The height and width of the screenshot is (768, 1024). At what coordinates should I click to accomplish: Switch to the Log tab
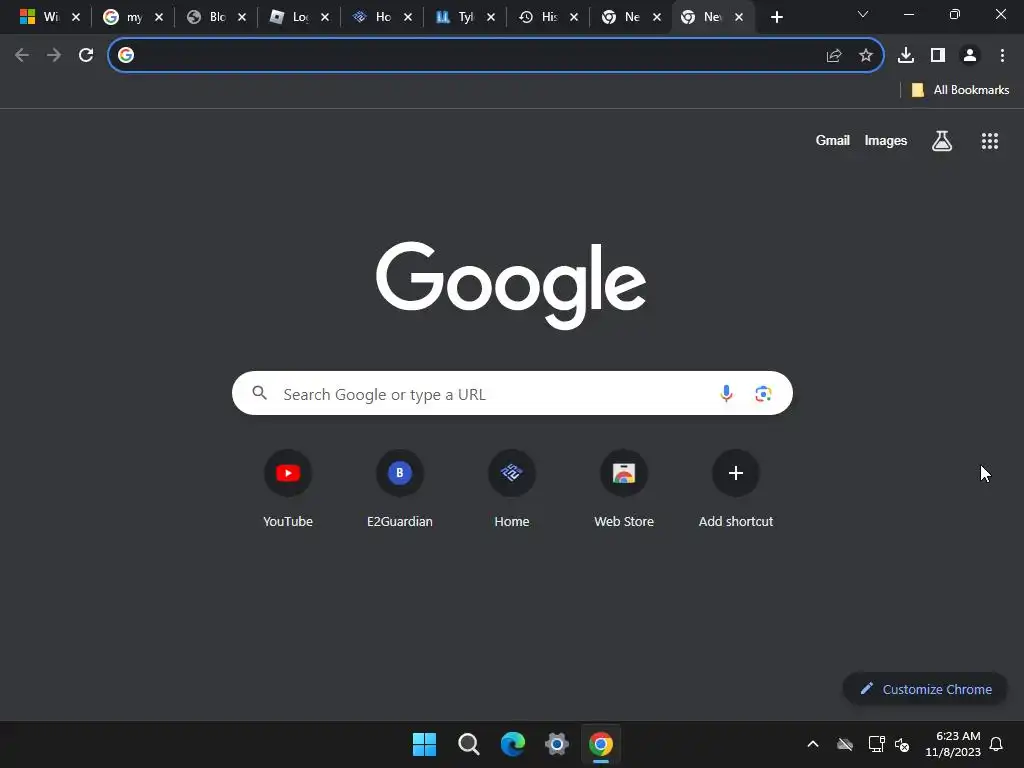click(289, 17)
